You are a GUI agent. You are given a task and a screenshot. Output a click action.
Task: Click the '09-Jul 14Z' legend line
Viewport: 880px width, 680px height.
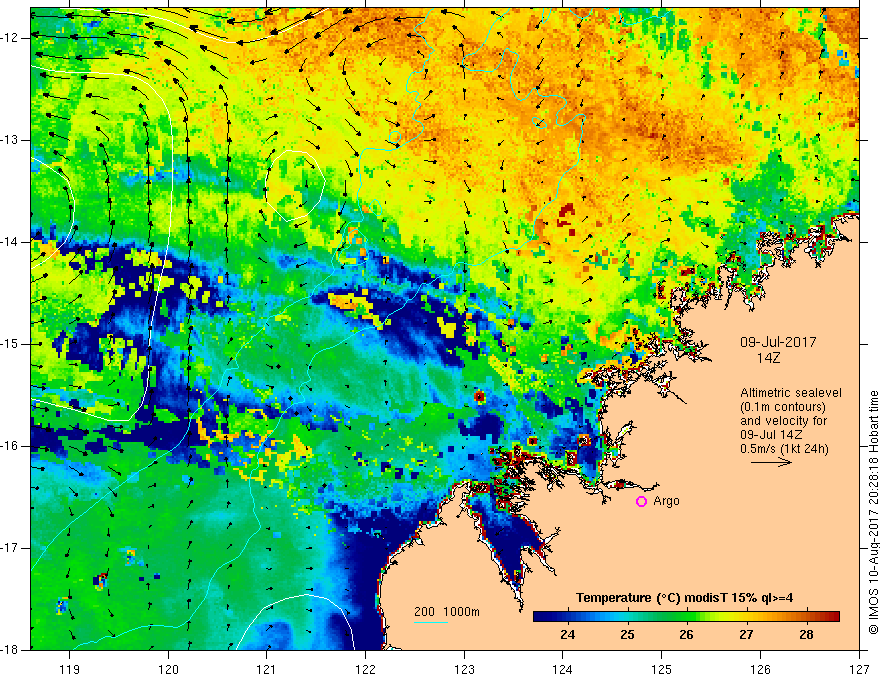(771, 435)
